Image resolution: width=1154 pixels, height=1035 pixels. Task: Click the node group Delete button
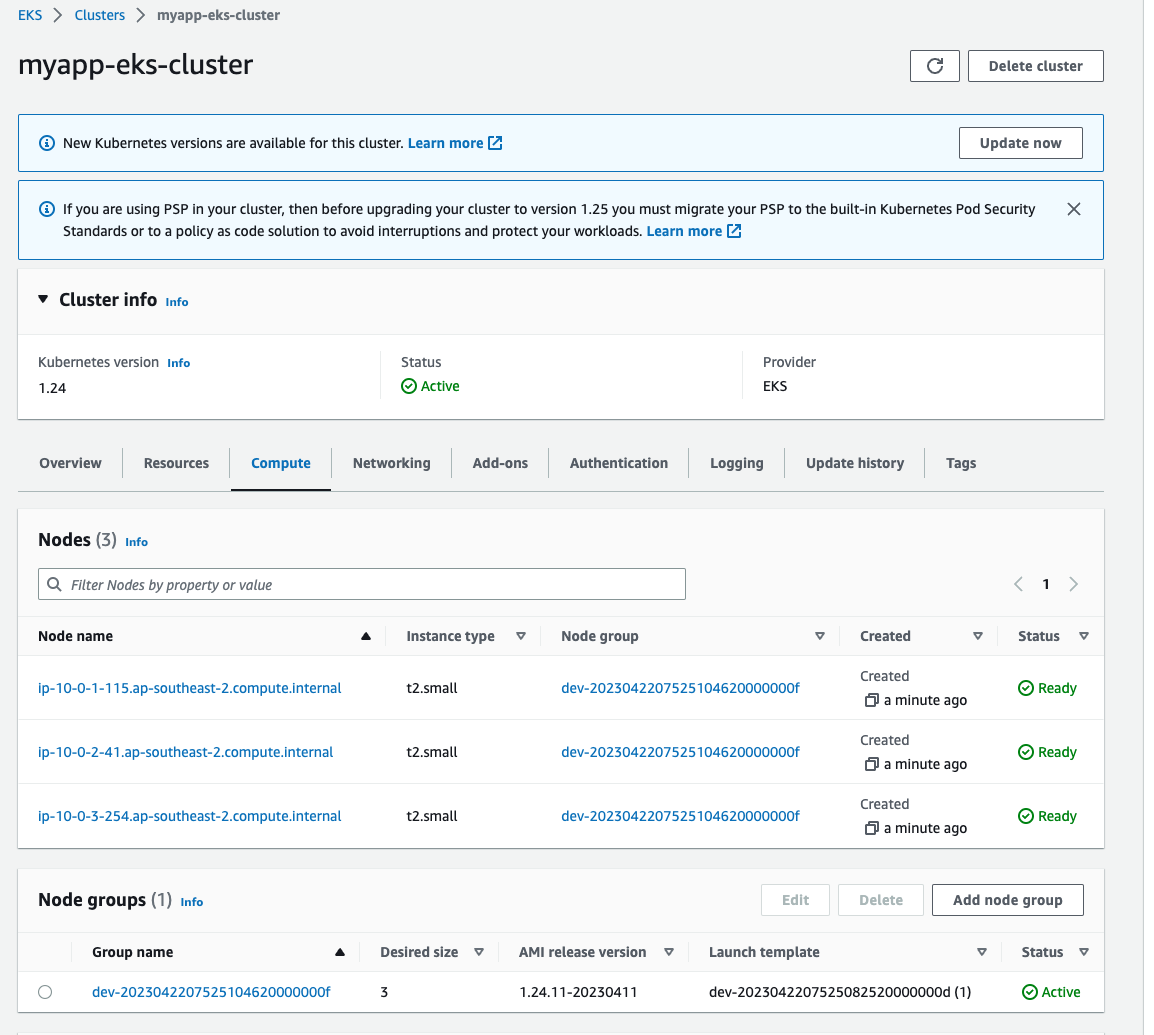(881, 900)
